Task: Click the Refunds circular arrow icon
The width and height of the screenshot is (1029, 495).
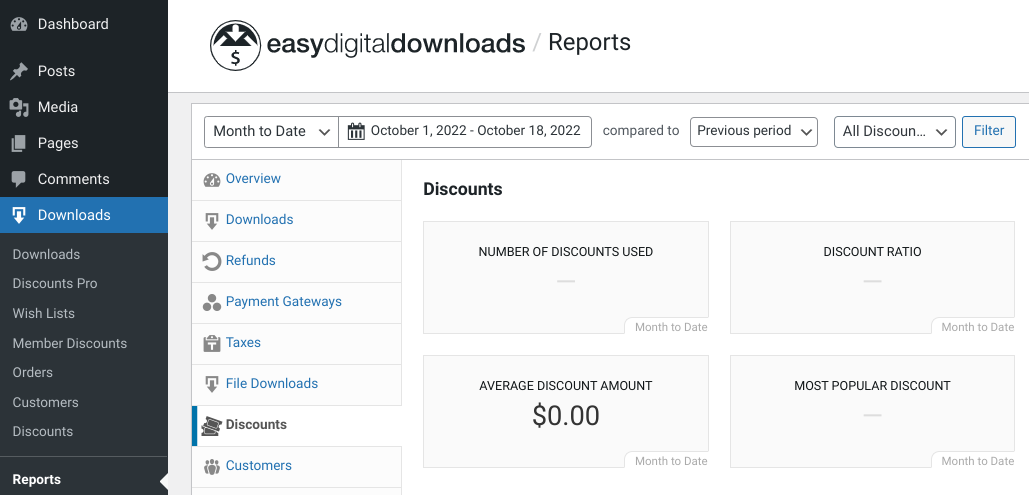Action: pyautogui.click(x=211, y=261)
